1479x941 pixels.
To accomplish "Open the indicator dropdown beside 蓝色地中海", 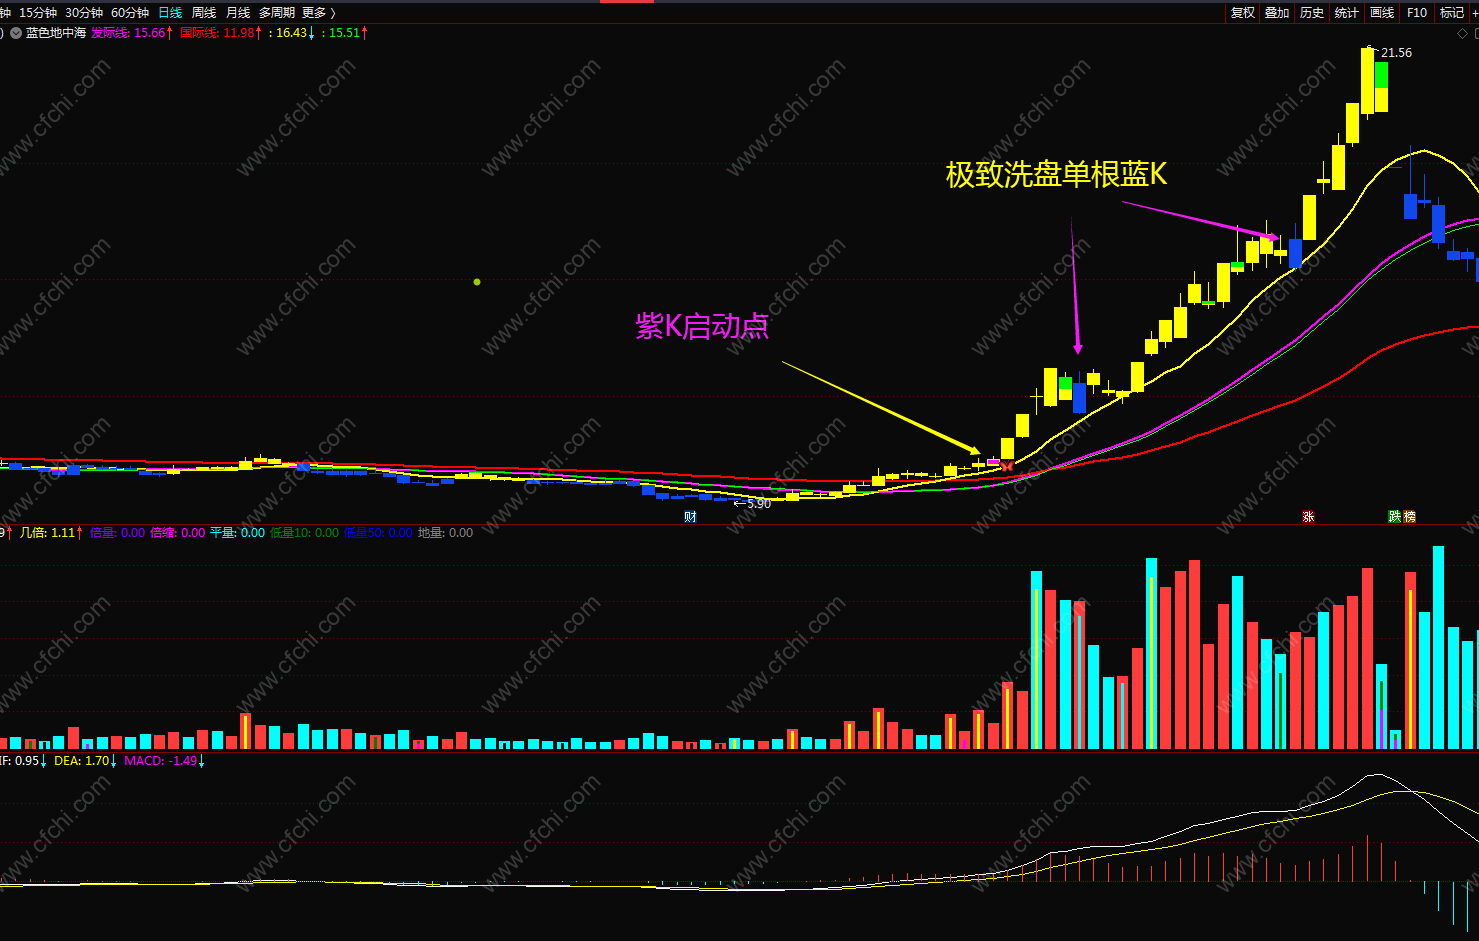I will pos(16,33).
